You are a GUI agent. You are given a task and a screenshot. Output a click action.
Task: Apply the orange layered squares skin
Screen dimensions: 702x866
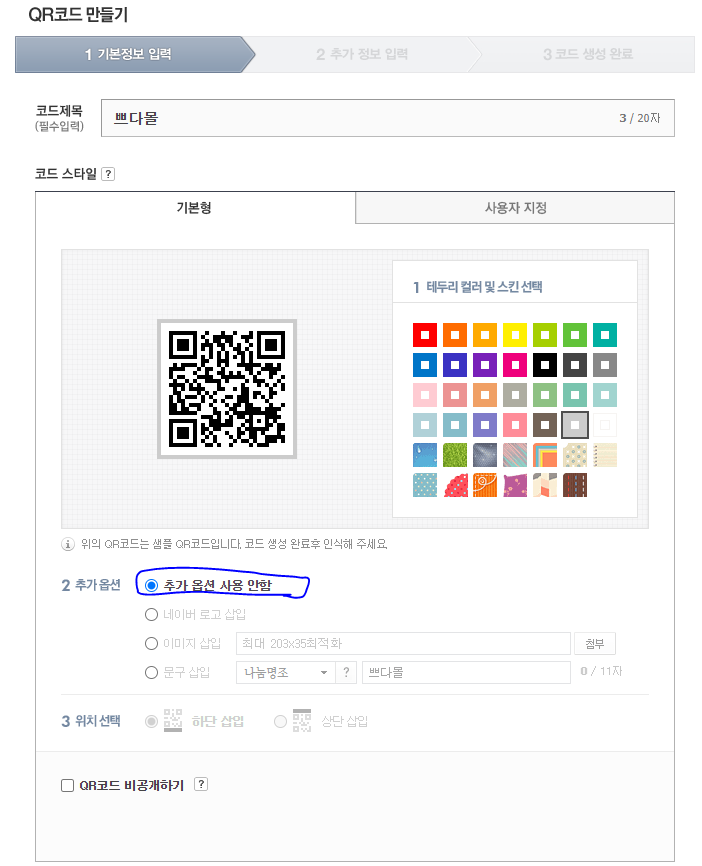pyautogui.click(x=545, y=455)
